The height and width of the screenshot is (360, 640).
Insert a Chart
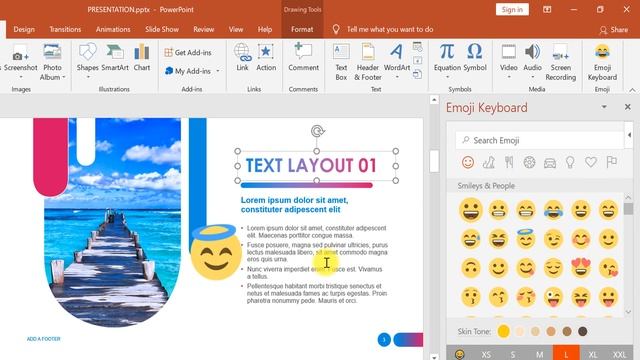(x=142, y=58)
